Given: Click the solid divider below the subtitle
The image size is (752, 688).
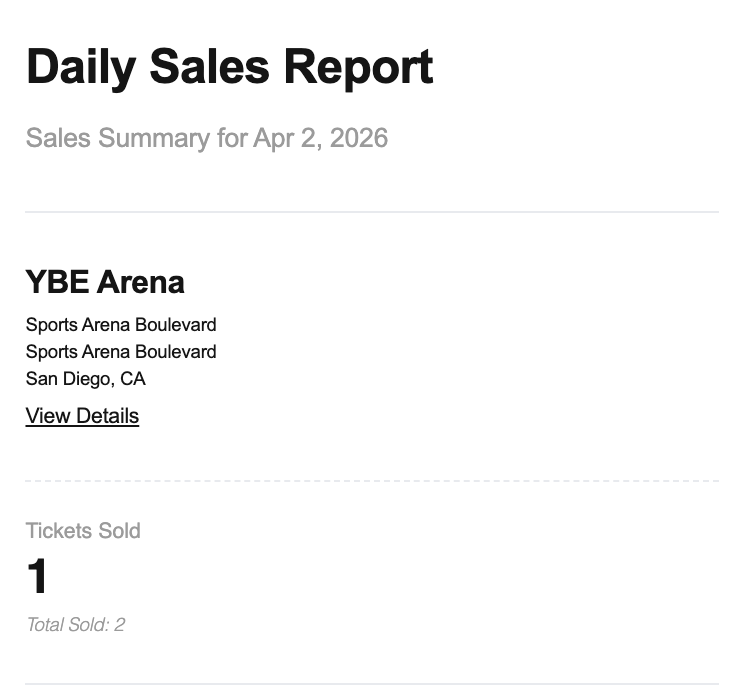Looking at the screenshot, I should click(372, 212).
